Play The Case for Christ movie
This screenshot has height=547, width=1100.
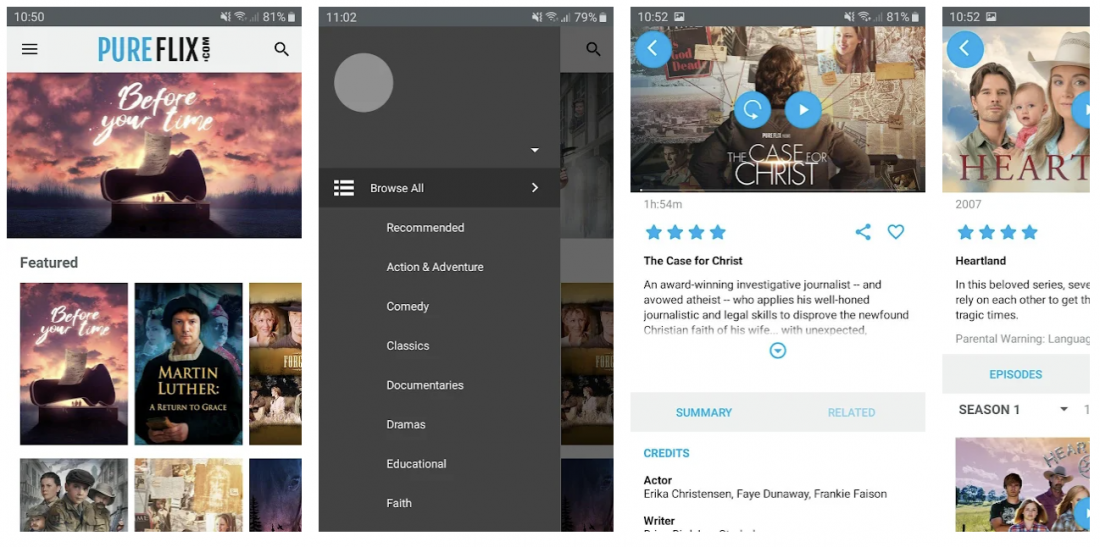click(802, 109)
